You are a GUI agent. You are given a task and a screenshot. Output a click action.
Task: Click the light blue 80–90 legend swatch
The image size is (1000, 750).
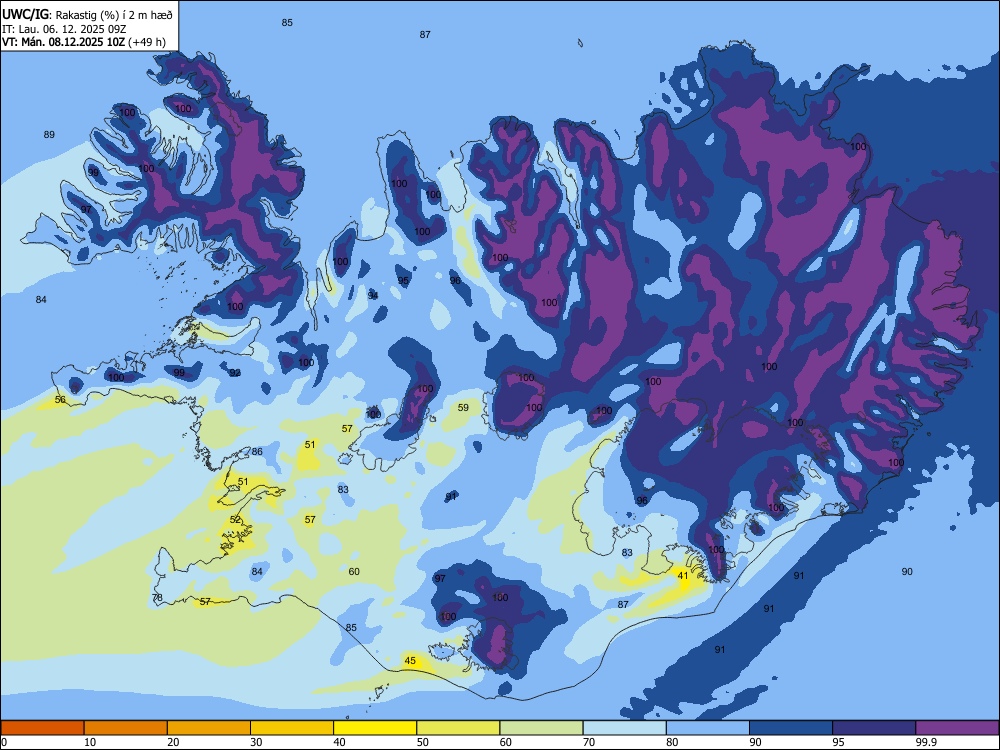708,728
